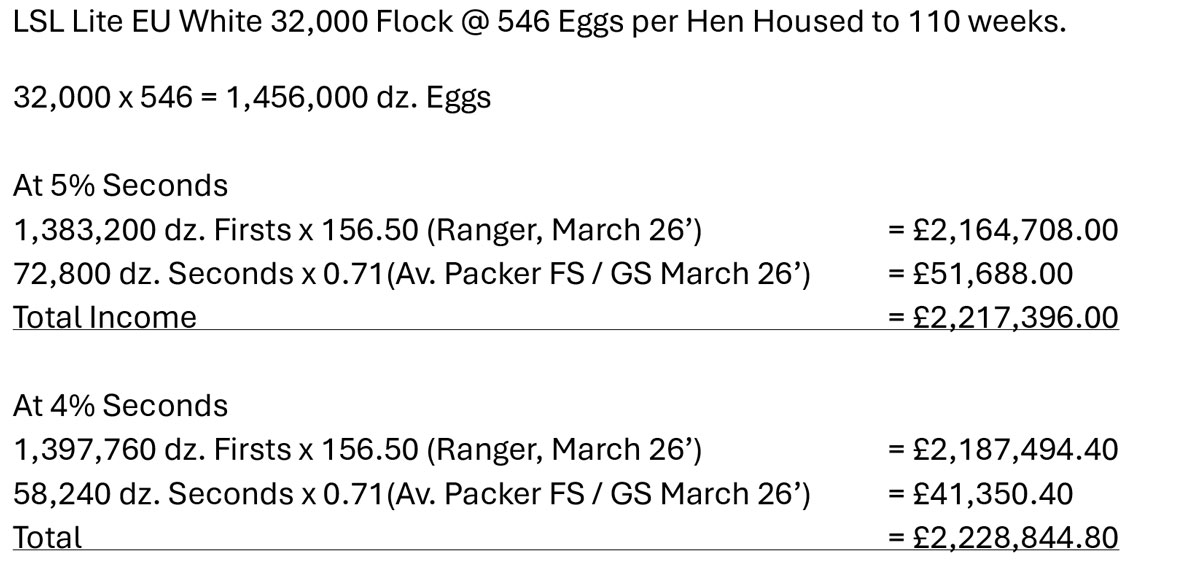Image resolution: width=1200 pixels, height=563 pixels.
Task: Click the £2,217,396.00 total income value
Action: 1002,318
